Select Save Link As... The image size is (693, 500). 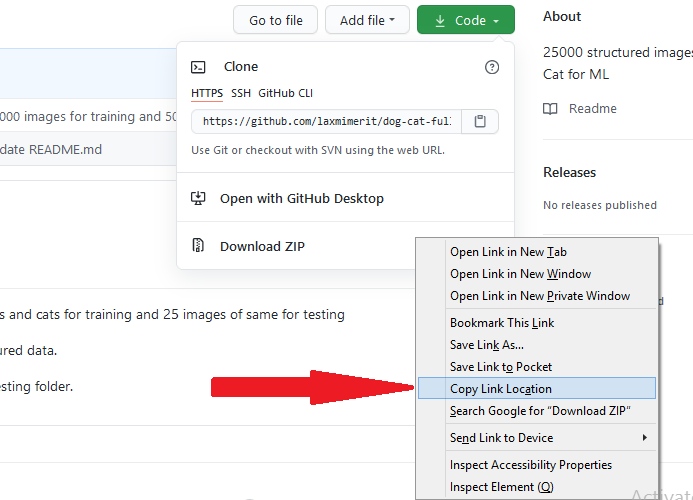[537, 345]
